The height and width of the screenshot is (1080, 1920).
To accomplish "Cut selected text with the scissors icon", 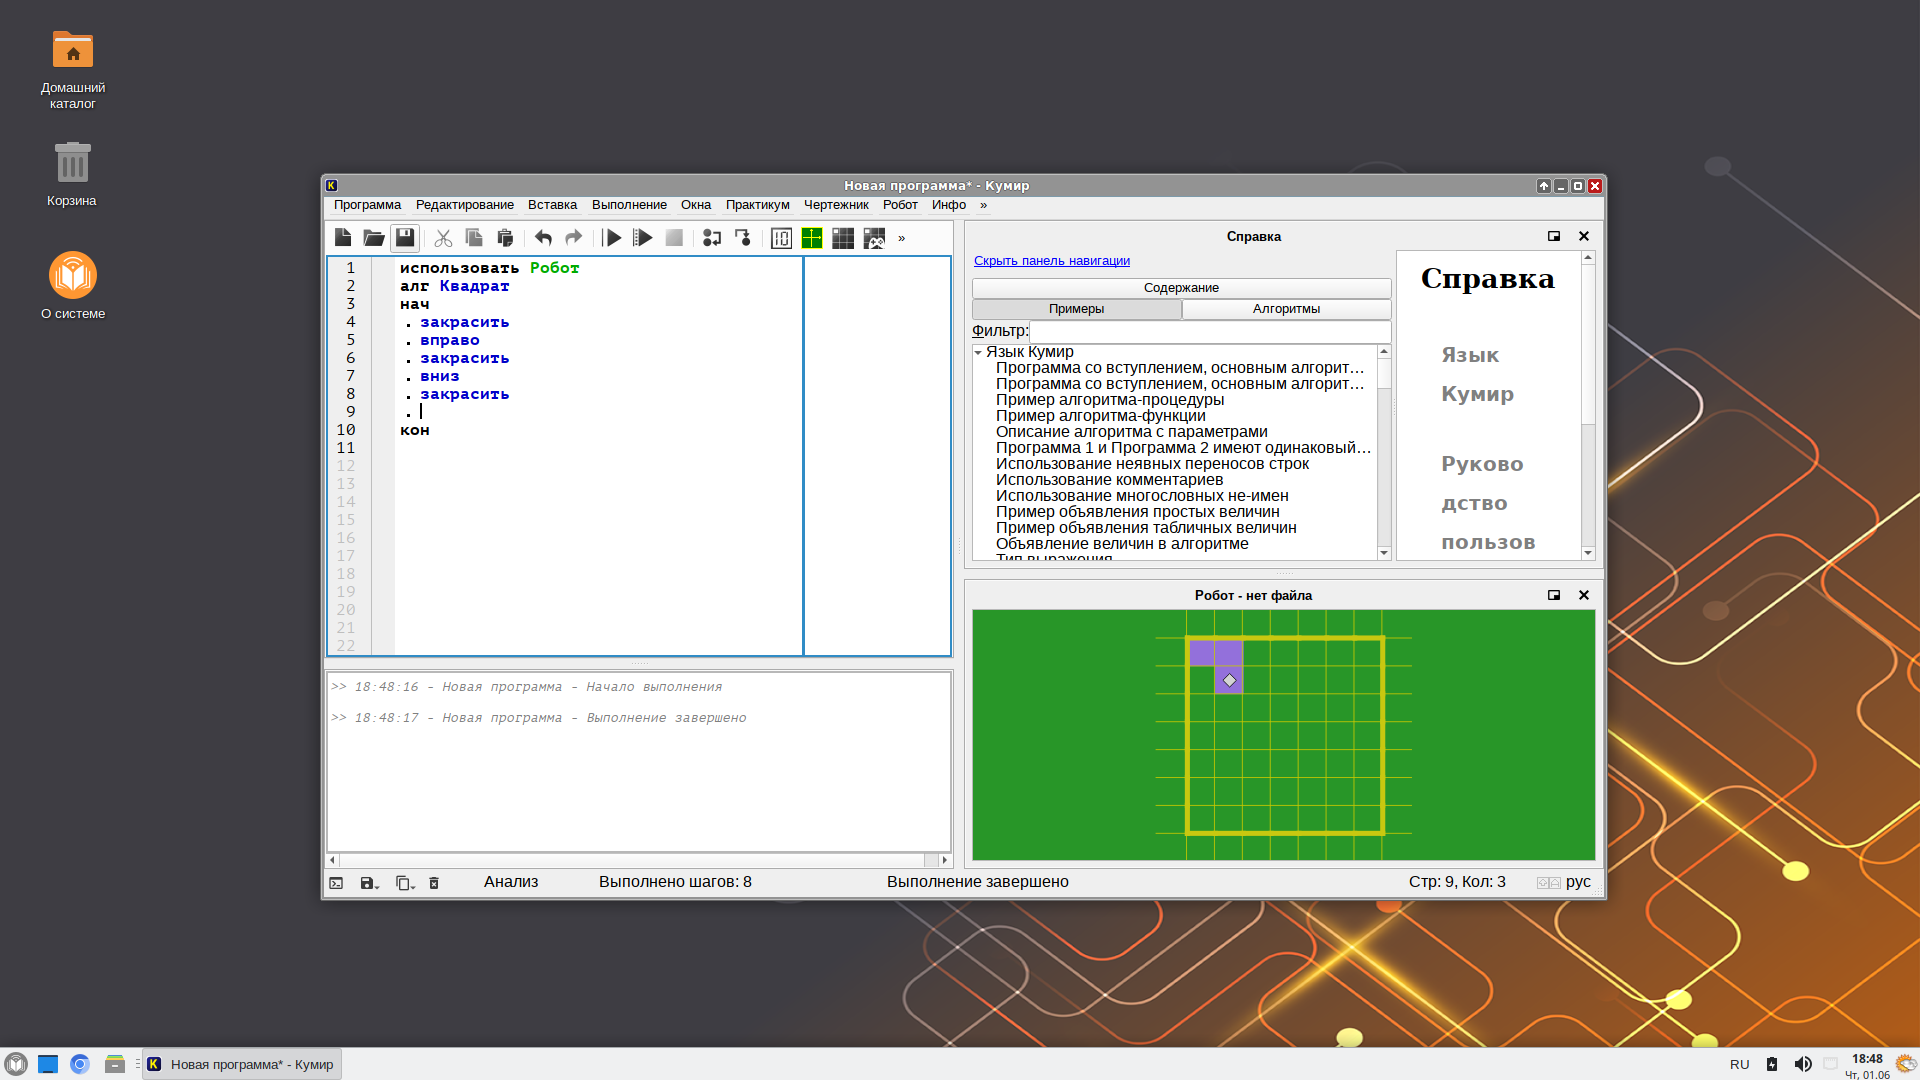I will coord(443,238).
